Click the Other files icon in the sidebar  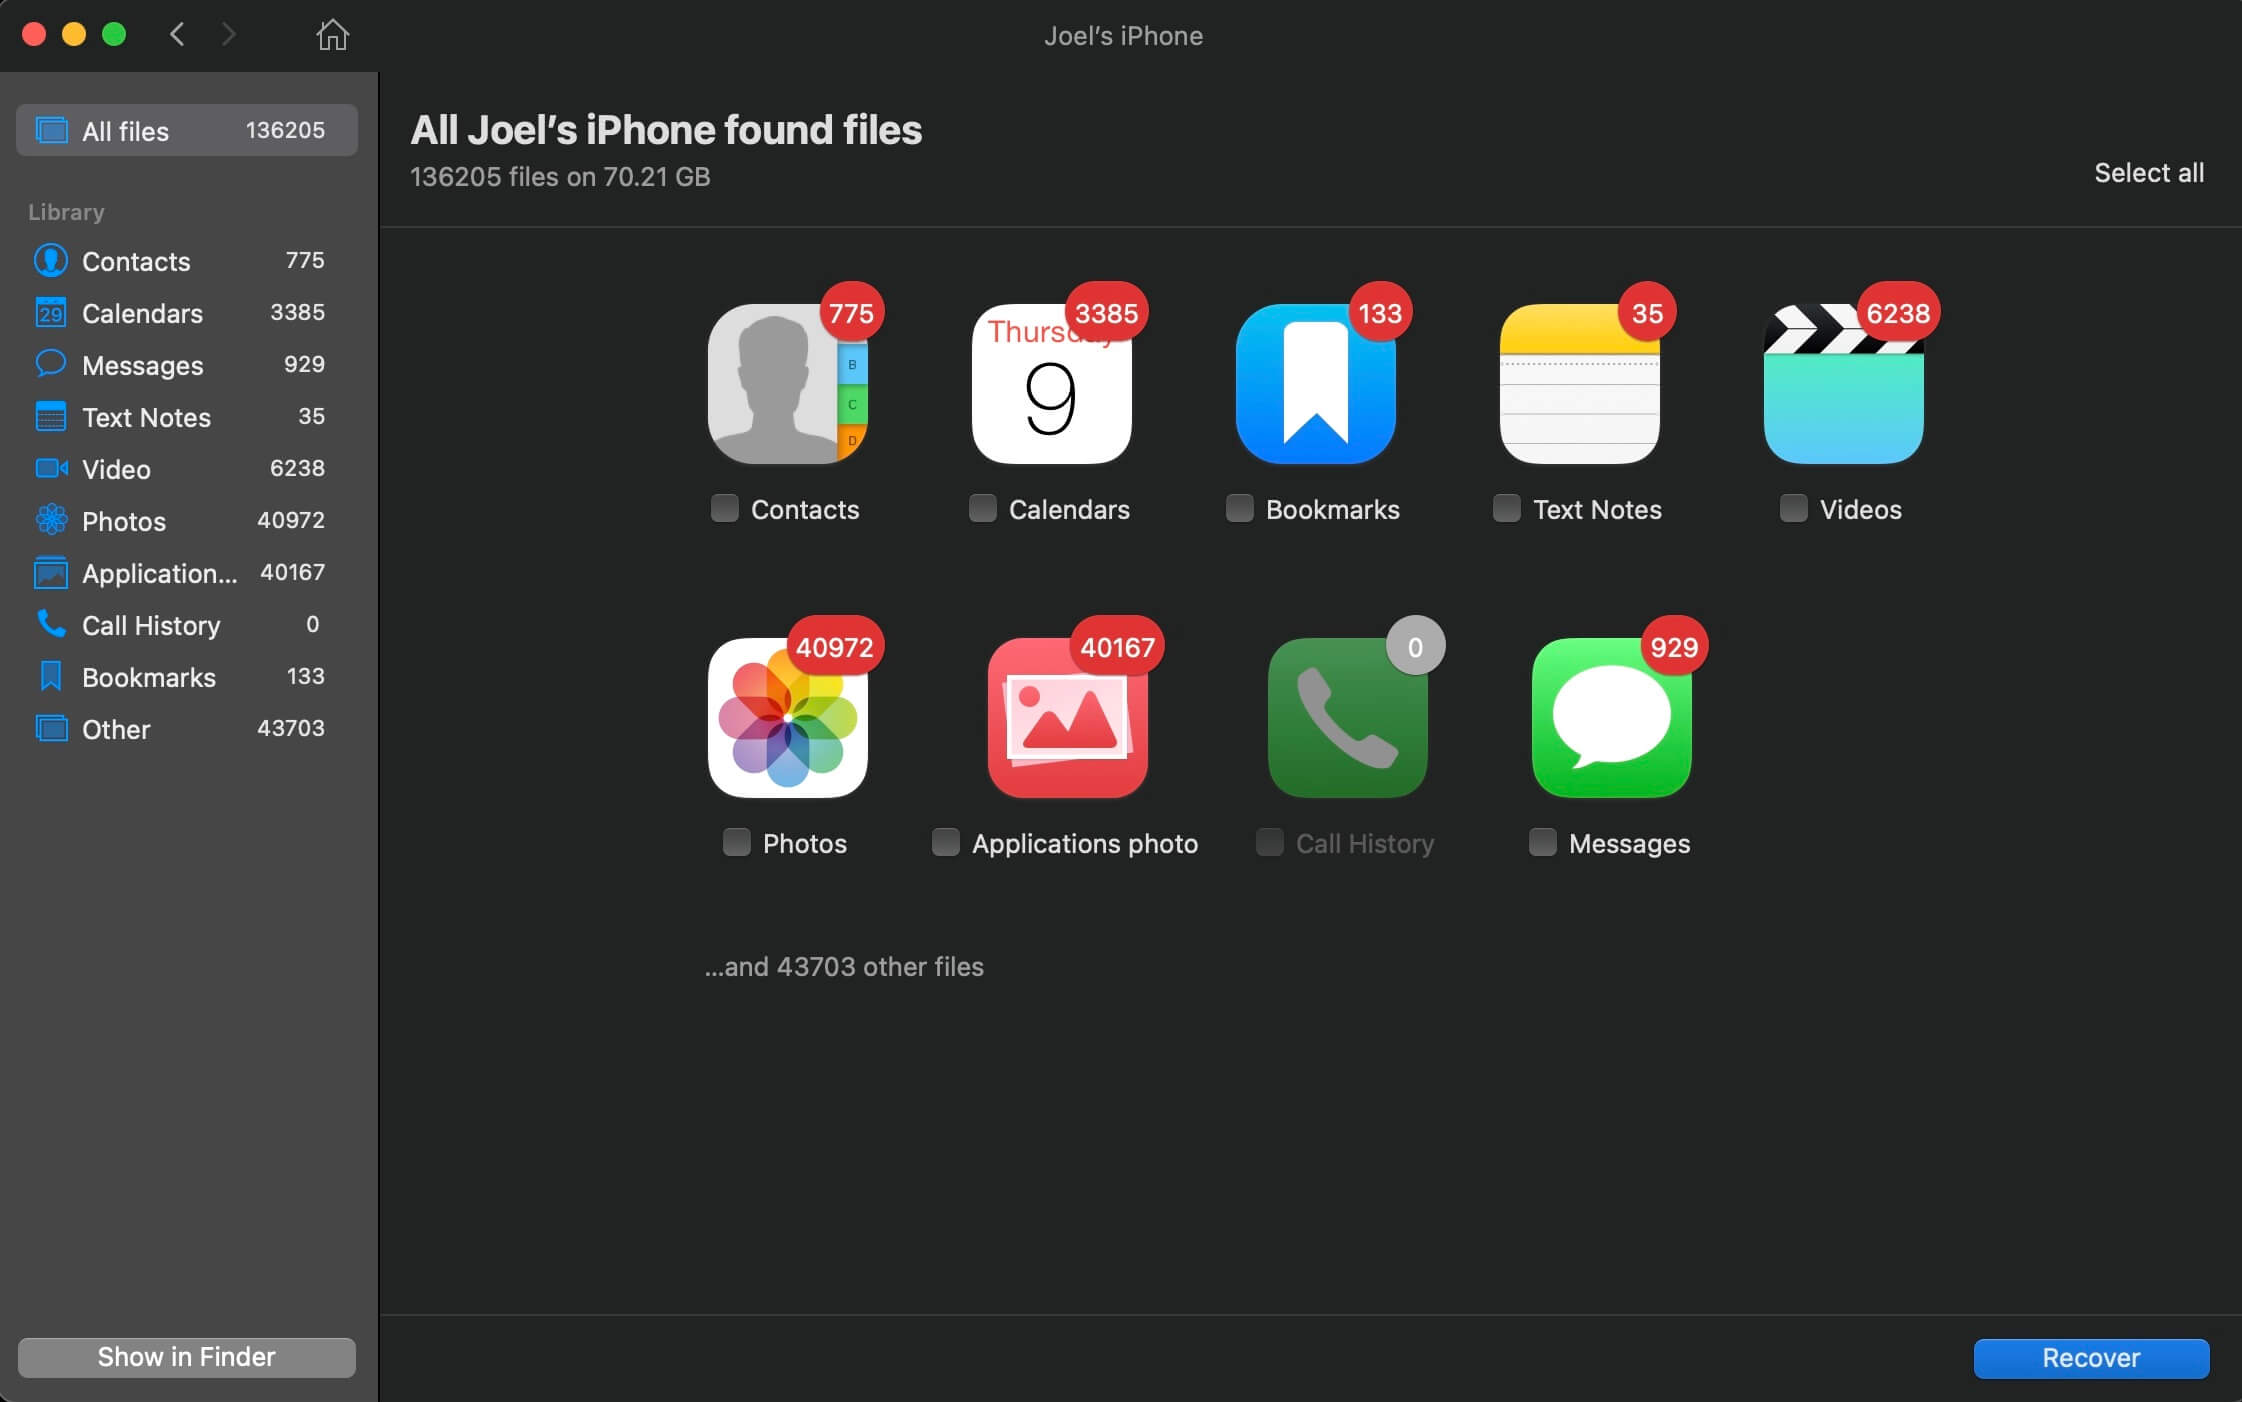51,728
